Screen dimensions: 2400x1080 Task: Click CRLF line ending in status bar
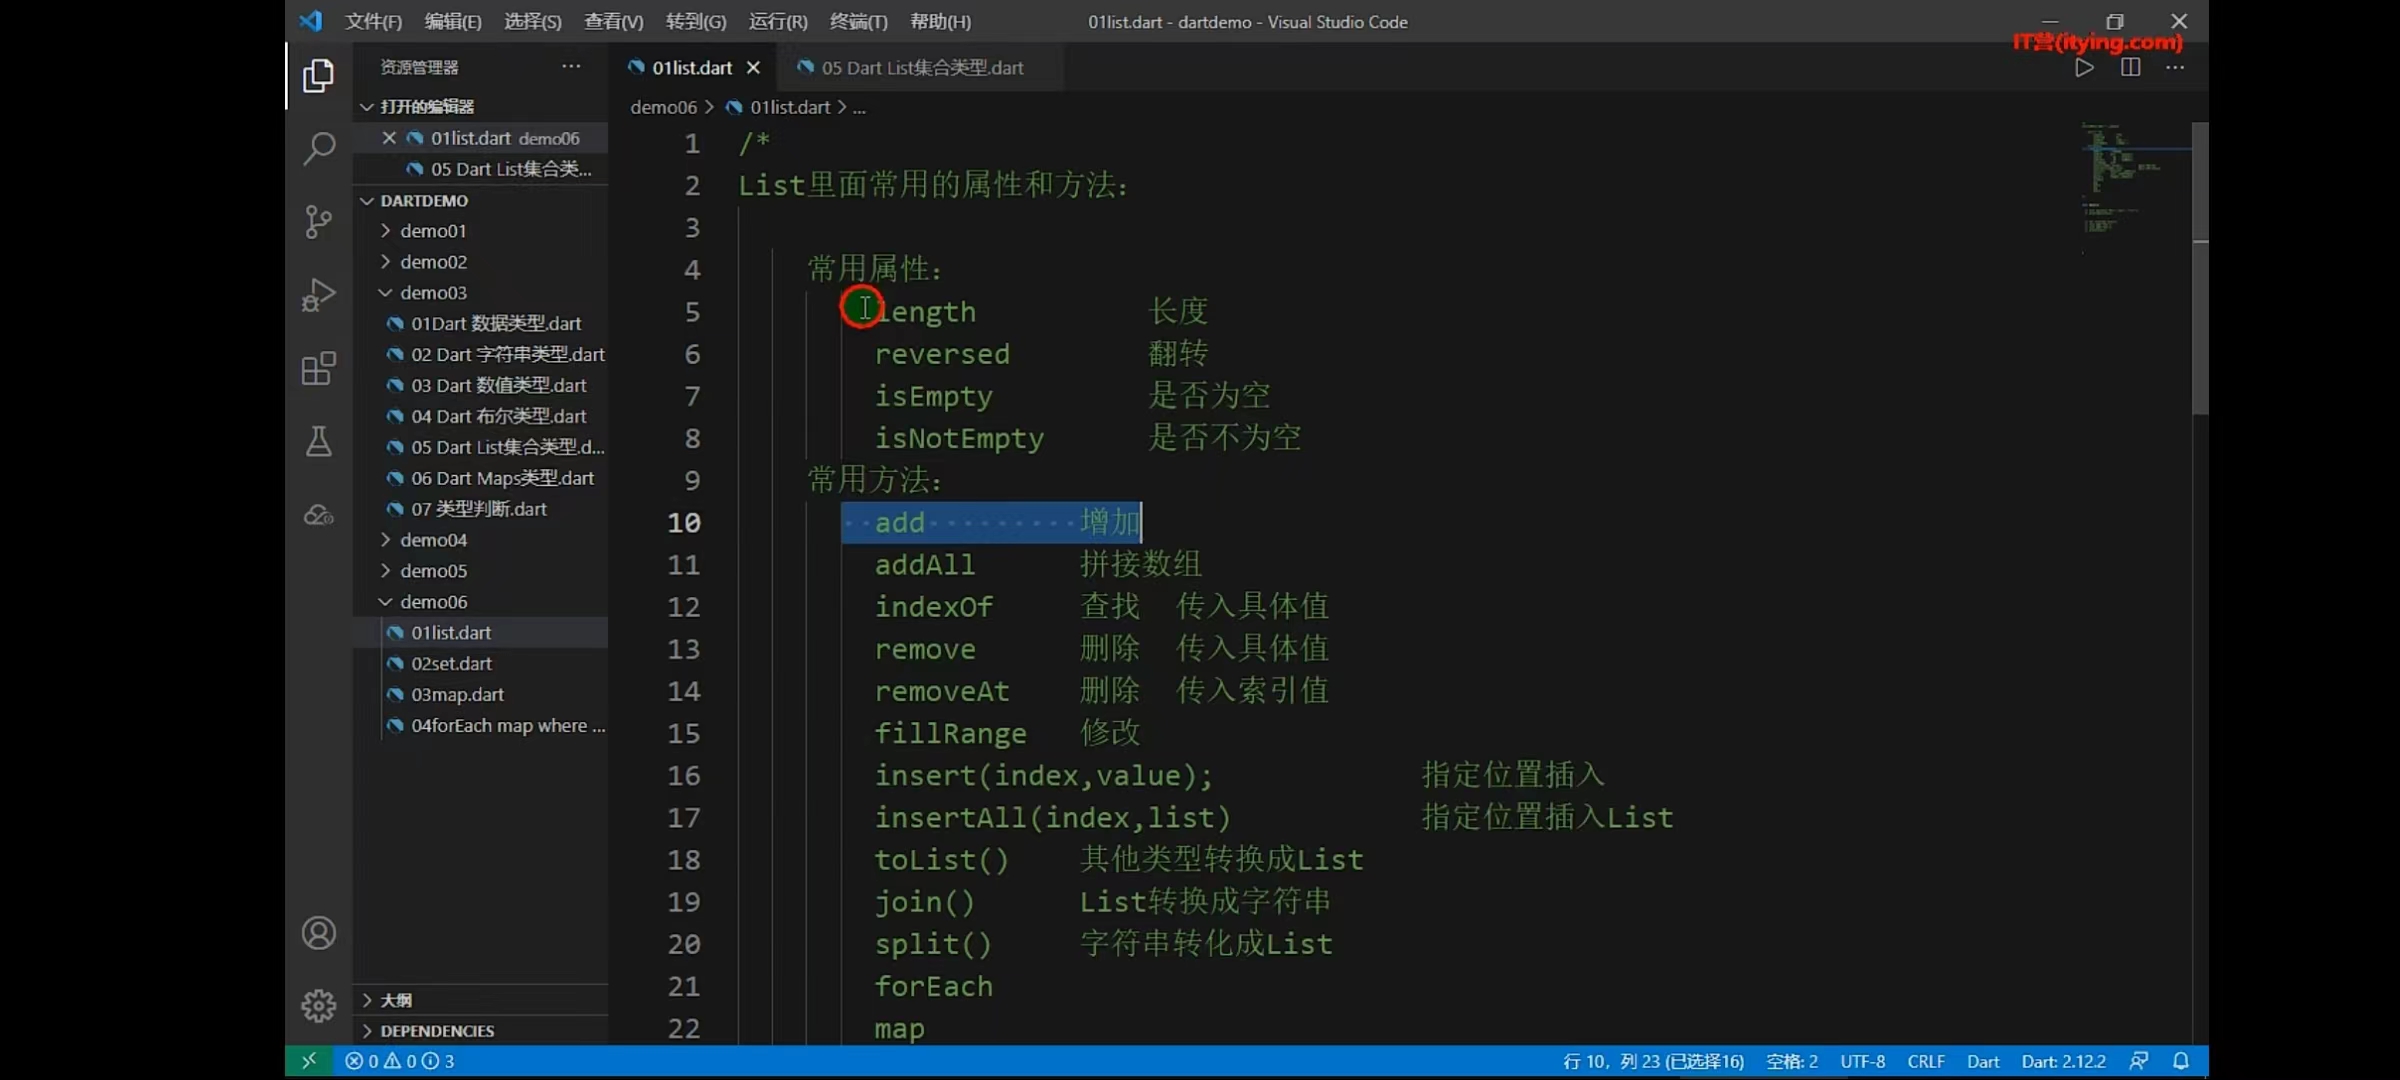(1925, 1061)
